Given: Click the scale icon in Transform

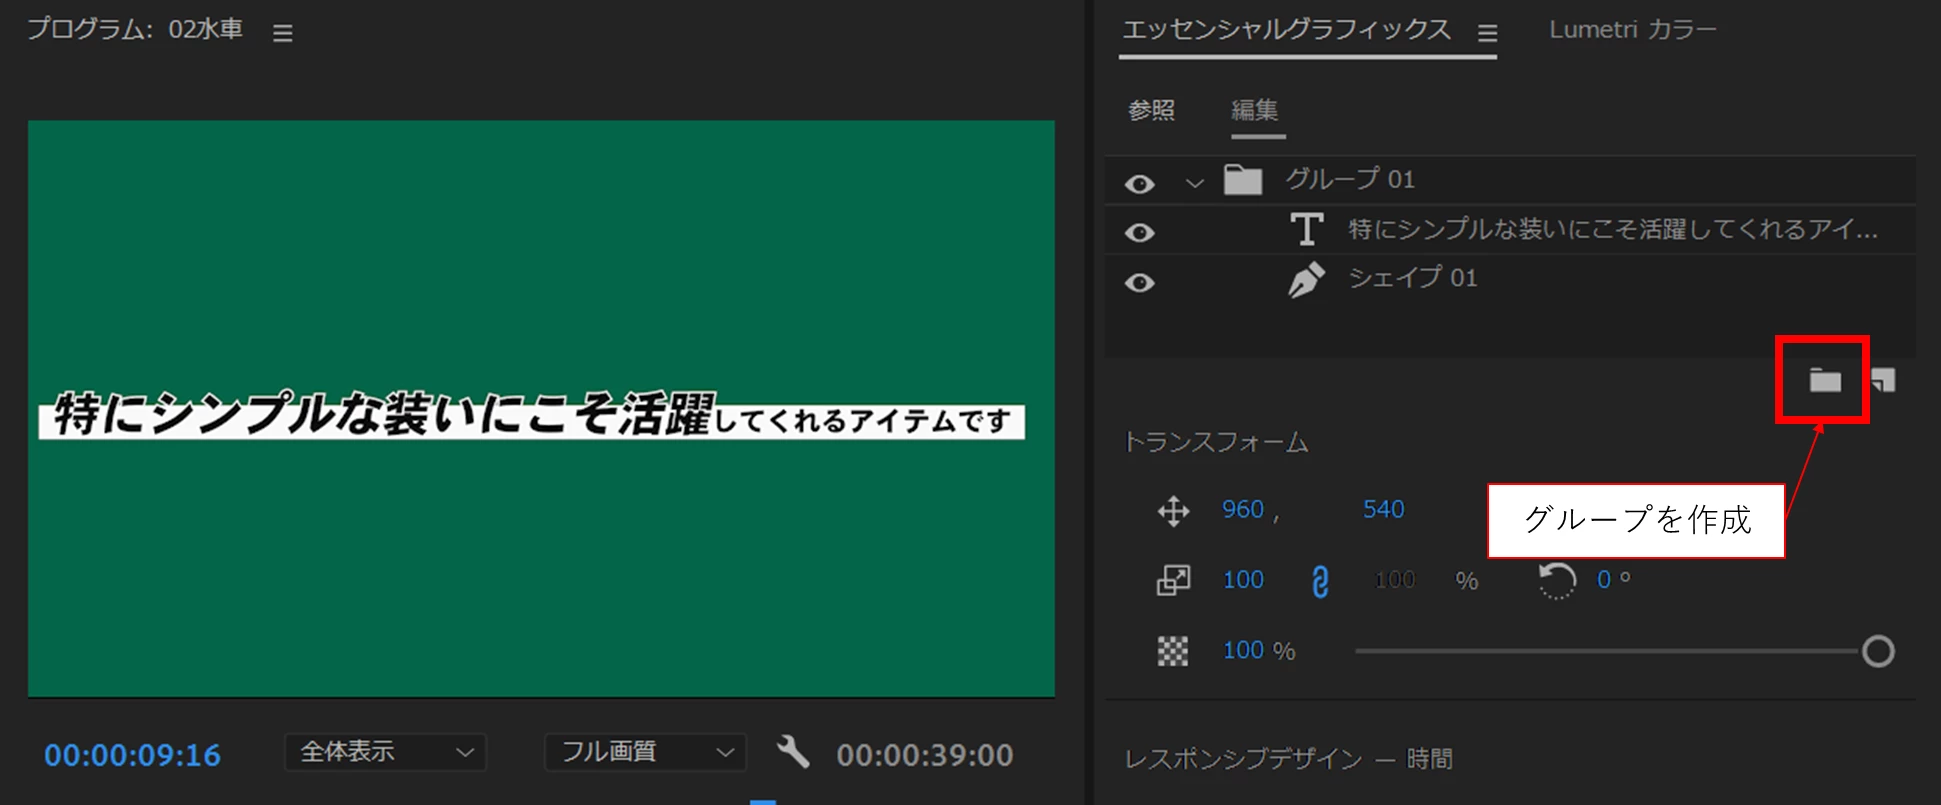Looking at the screenshot, I should (x=1173, y=580).
